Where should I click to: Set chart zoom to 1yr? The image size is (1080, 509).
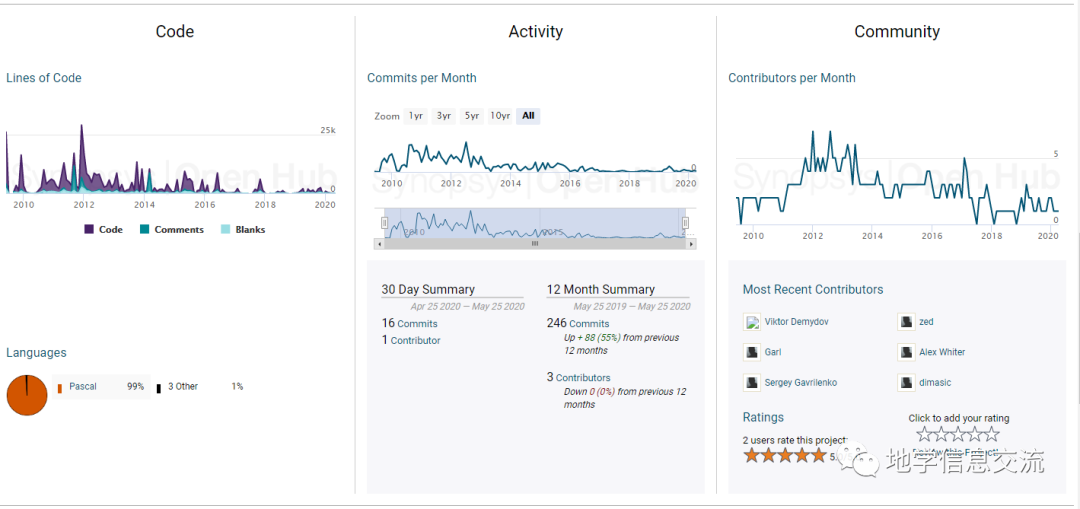coord(415,116)
